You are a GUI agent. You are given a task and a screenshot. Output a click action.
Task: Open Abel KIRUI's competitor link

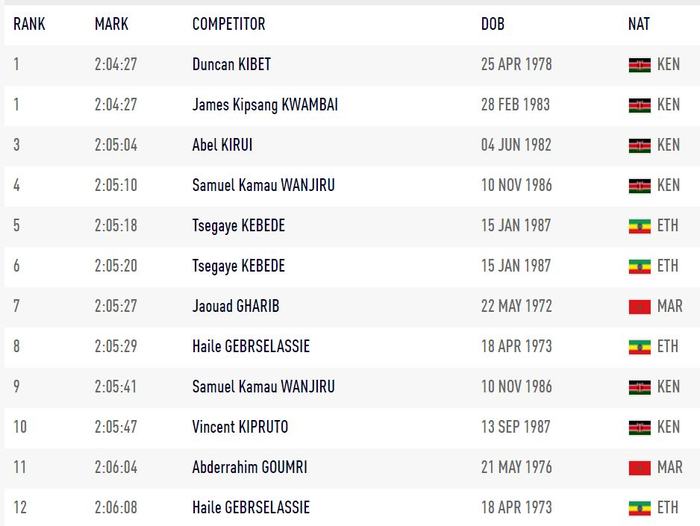[x=222, y=145]
